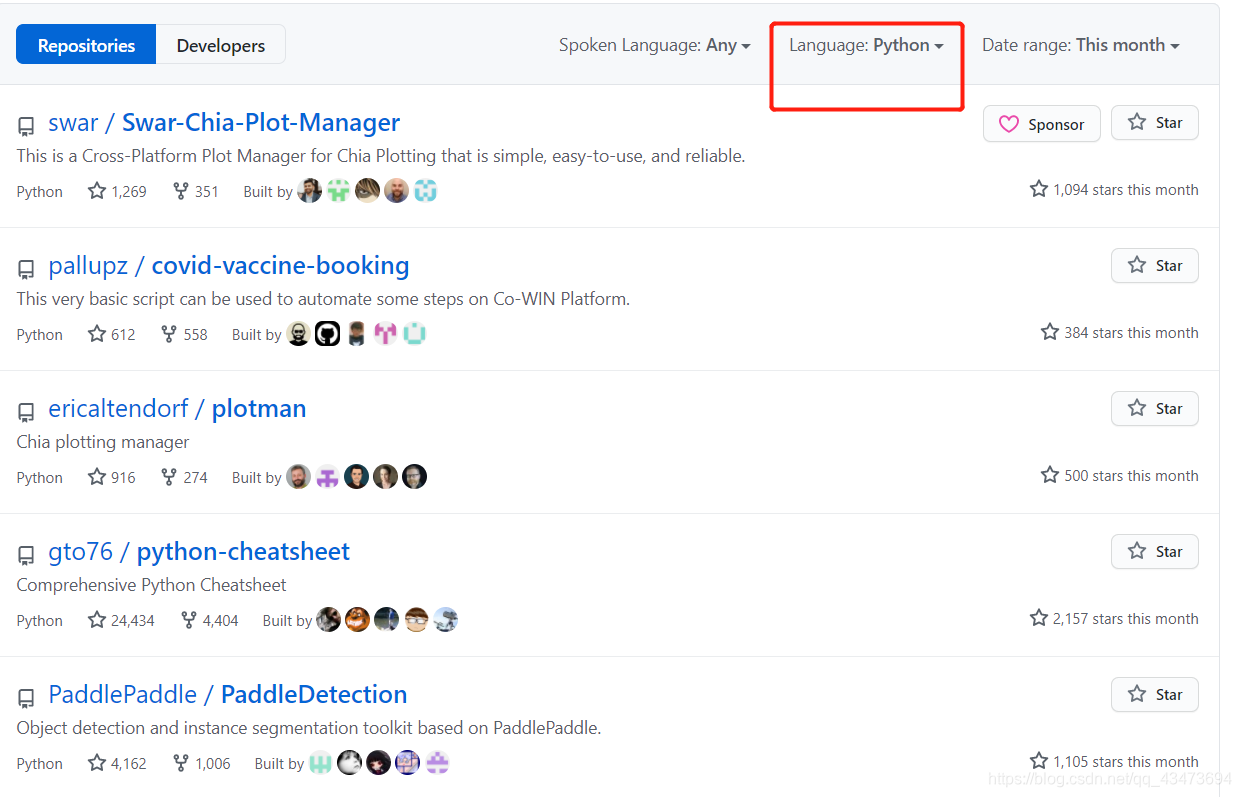Switch to the Developers tab
1241x797 pixels.
(221, 45)
